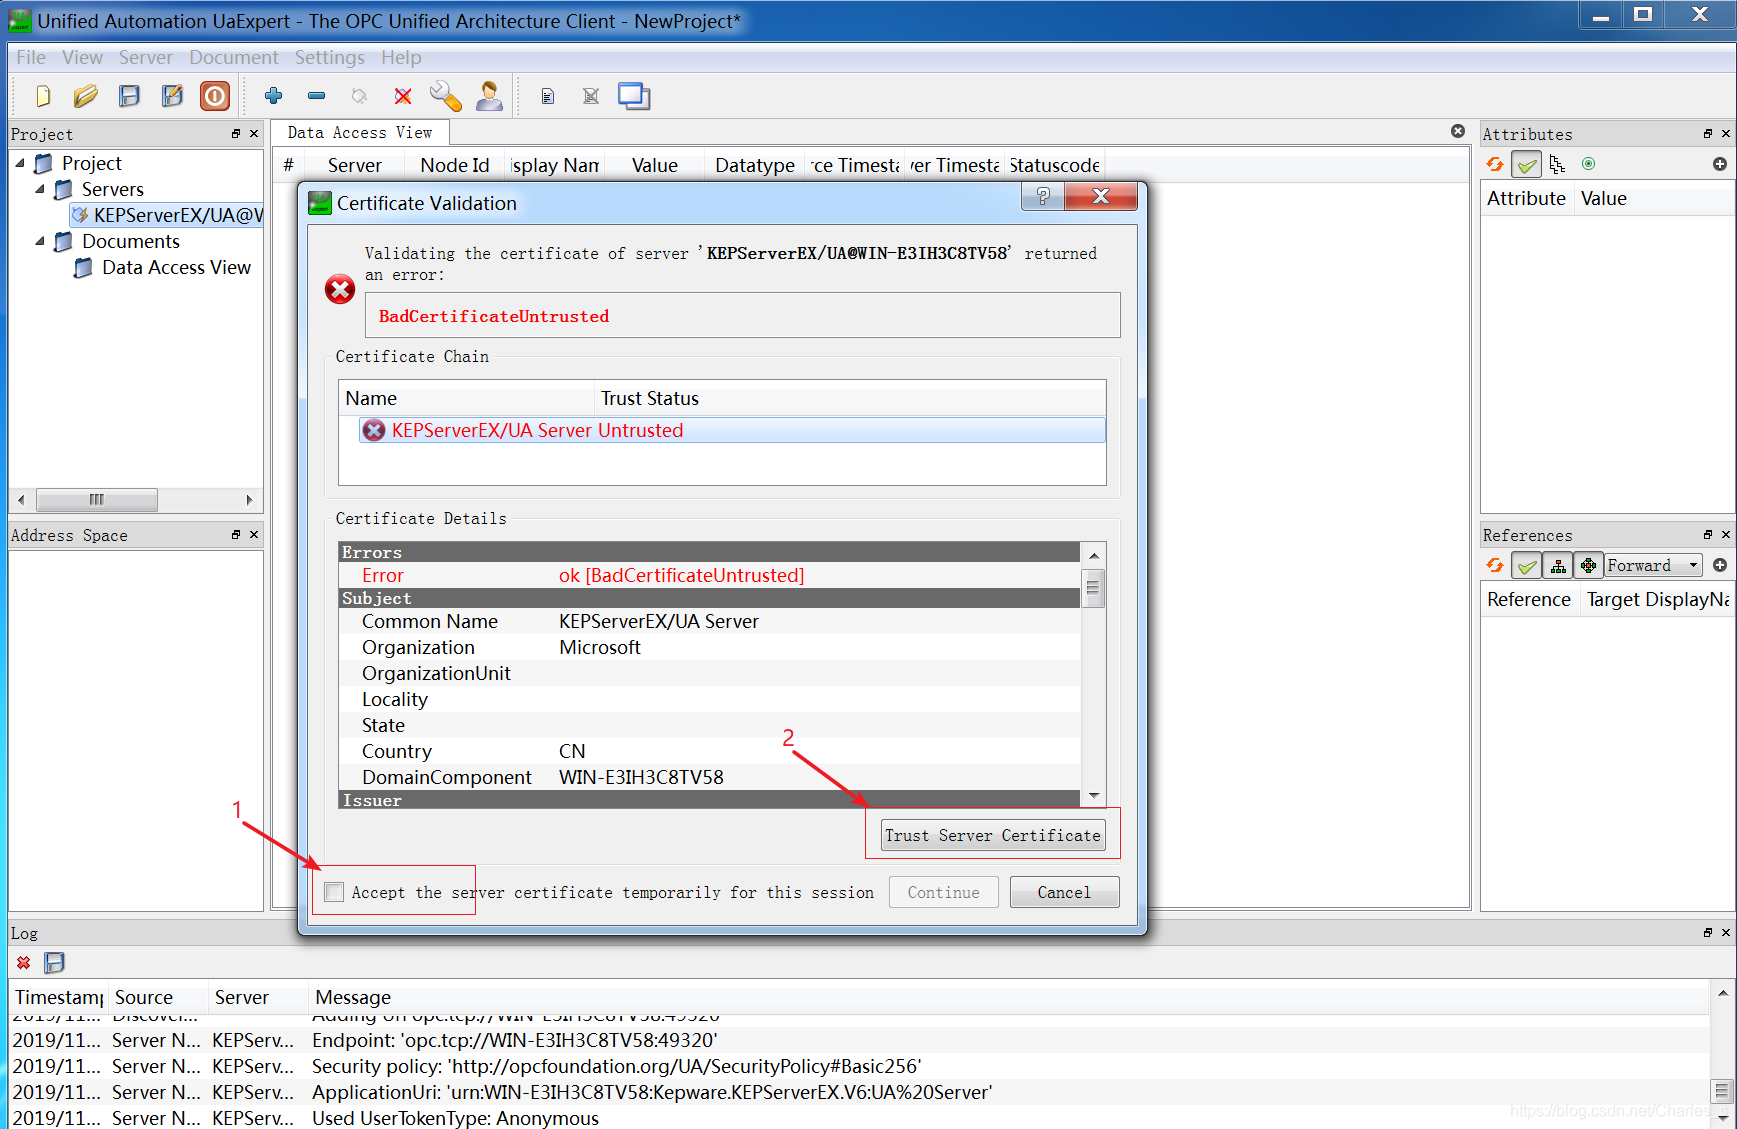The height and width of the screenshot is (1129, 1737).
Task: Change user with the person icon
Action: (x=489, y=96)
